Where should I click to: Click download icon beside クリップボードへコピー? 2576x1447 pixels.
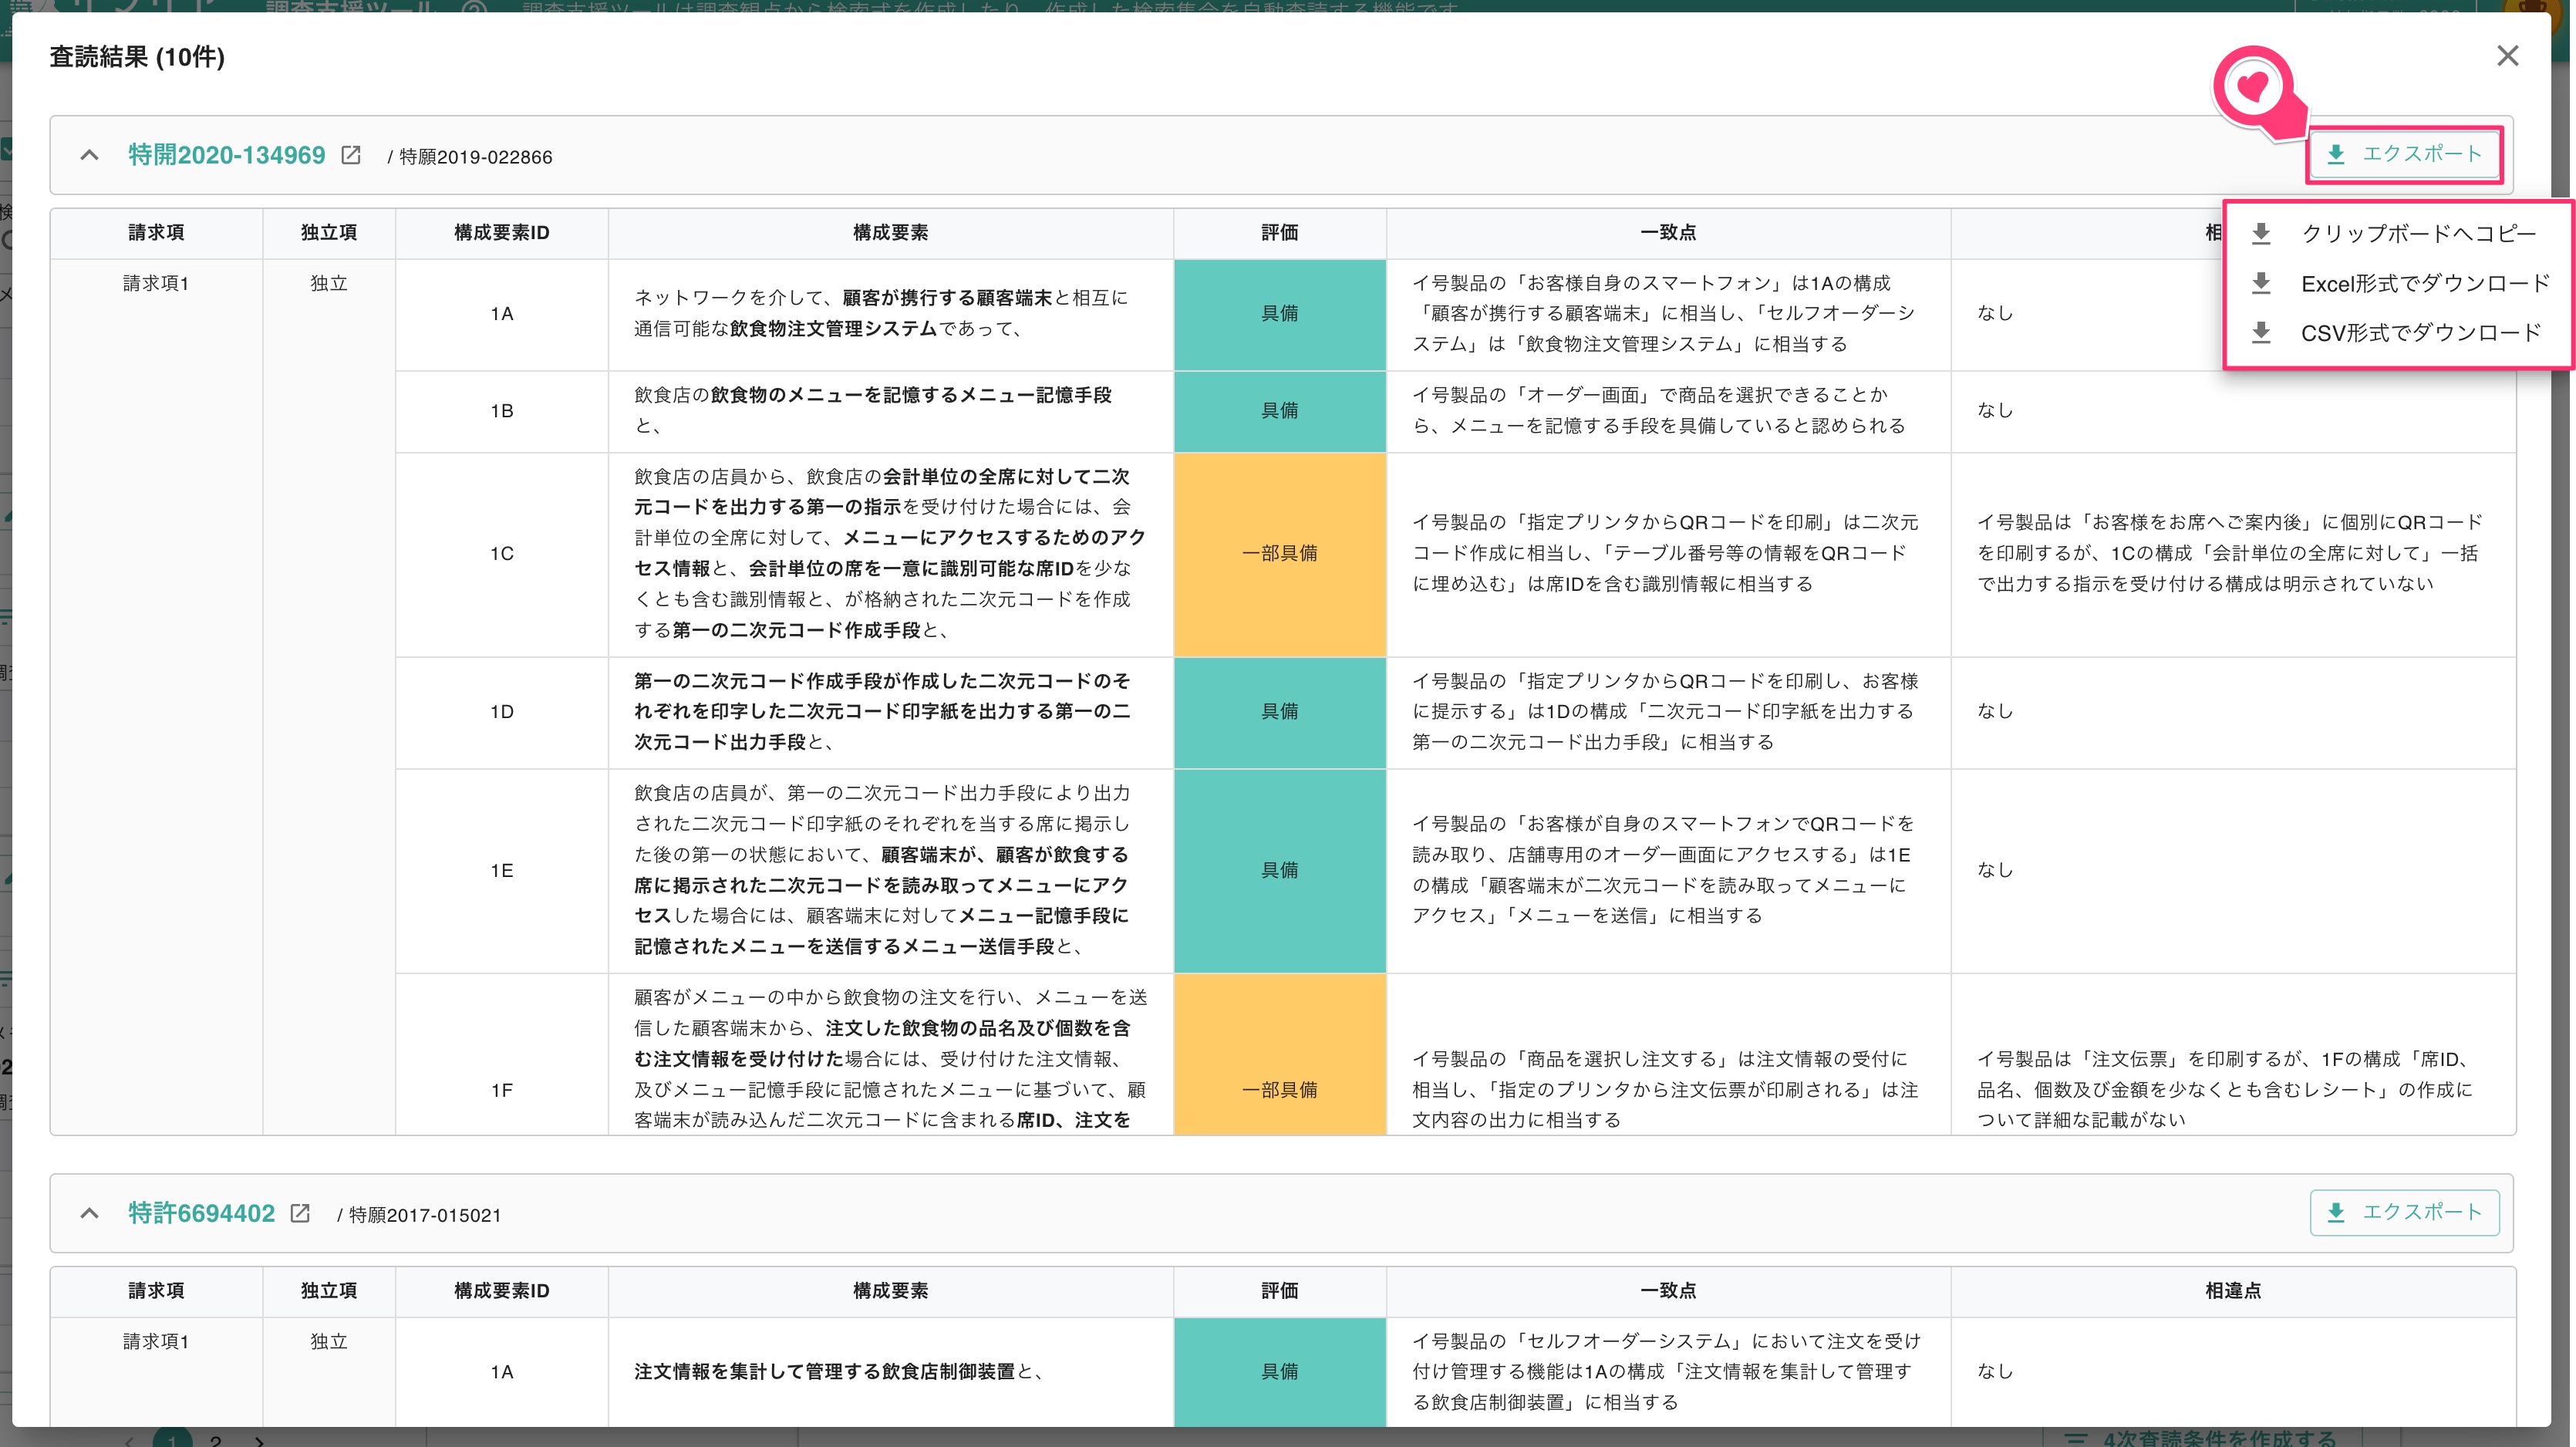[2261, 233]
